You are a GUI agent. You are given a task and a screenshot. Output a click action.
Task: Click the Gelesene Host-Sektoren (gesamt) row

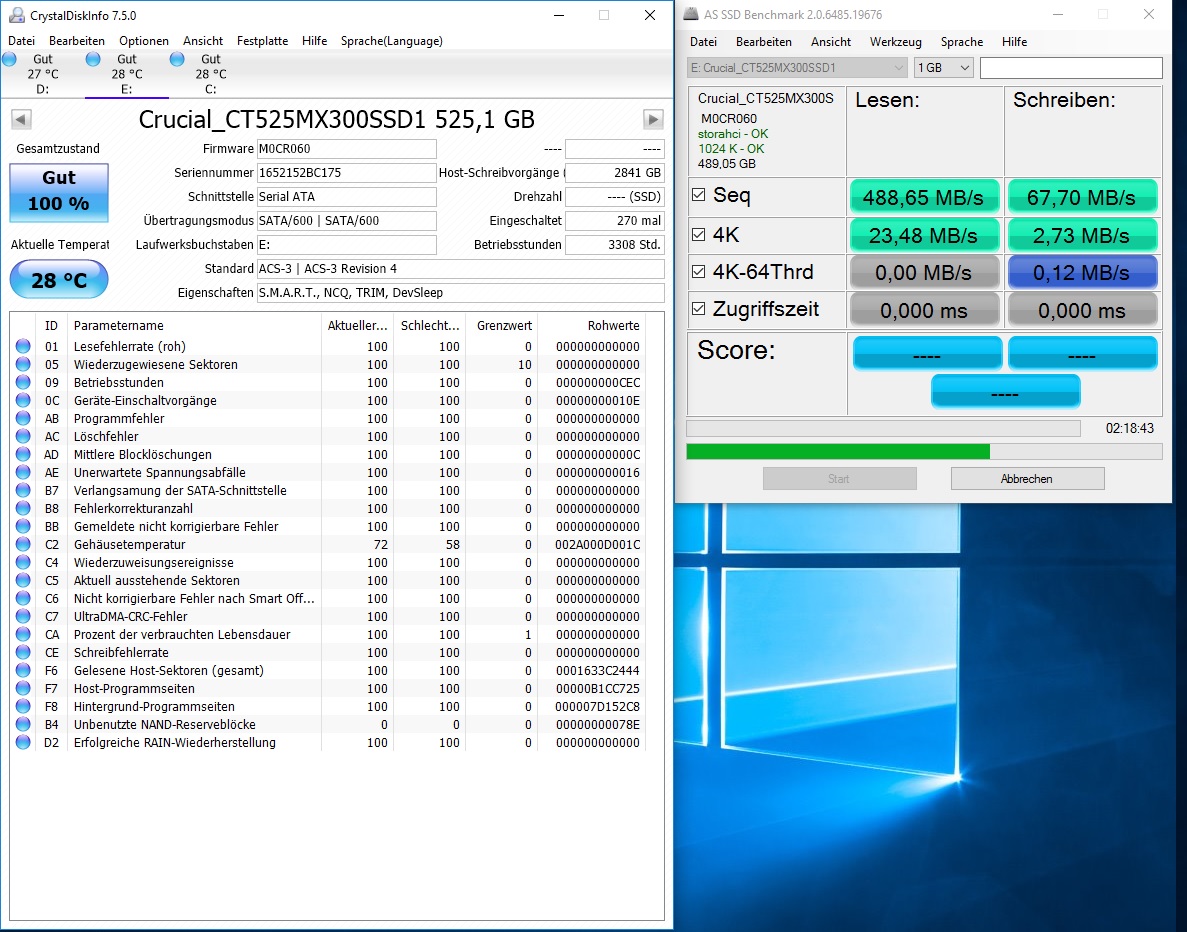click(328, 671)
